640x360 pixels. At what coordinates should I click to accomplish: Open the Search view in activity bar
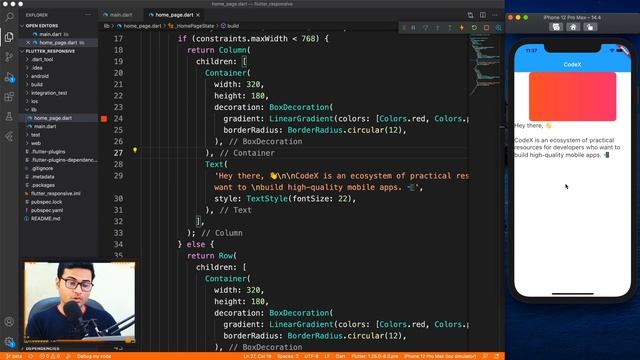tap(9, 17)
